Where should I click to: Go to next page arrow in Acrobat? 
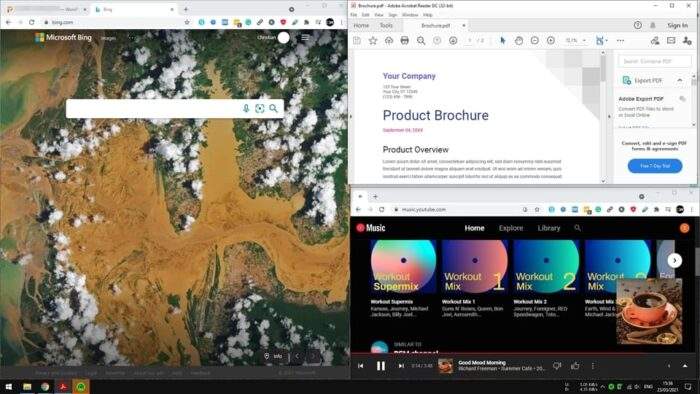(453, 41)
